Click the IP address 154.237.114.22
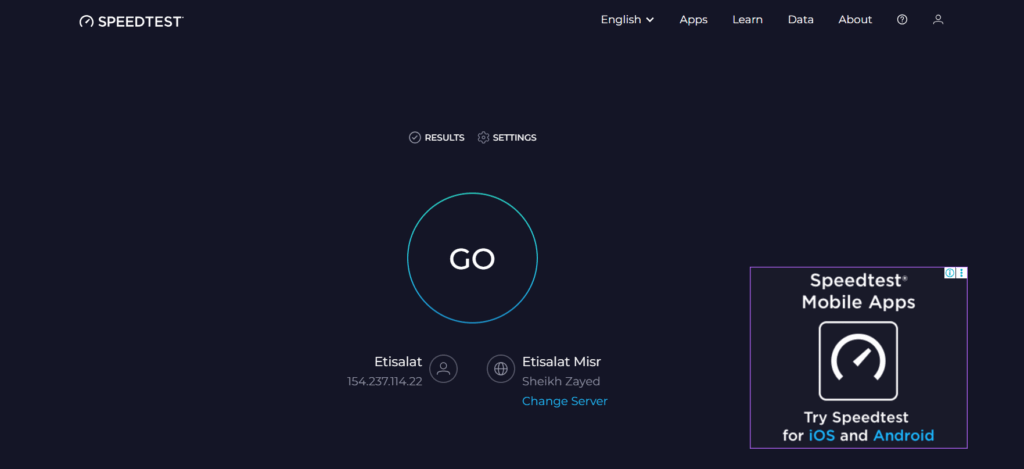 point(384,382)
